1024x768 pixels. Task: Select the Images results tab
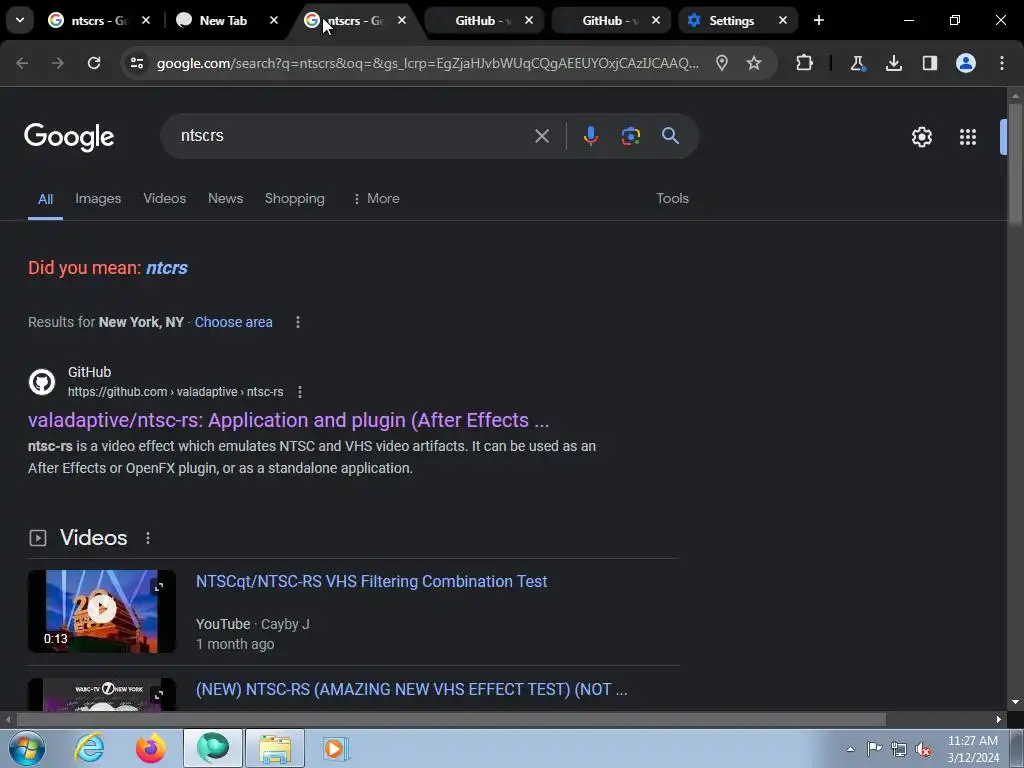point(98,199)
